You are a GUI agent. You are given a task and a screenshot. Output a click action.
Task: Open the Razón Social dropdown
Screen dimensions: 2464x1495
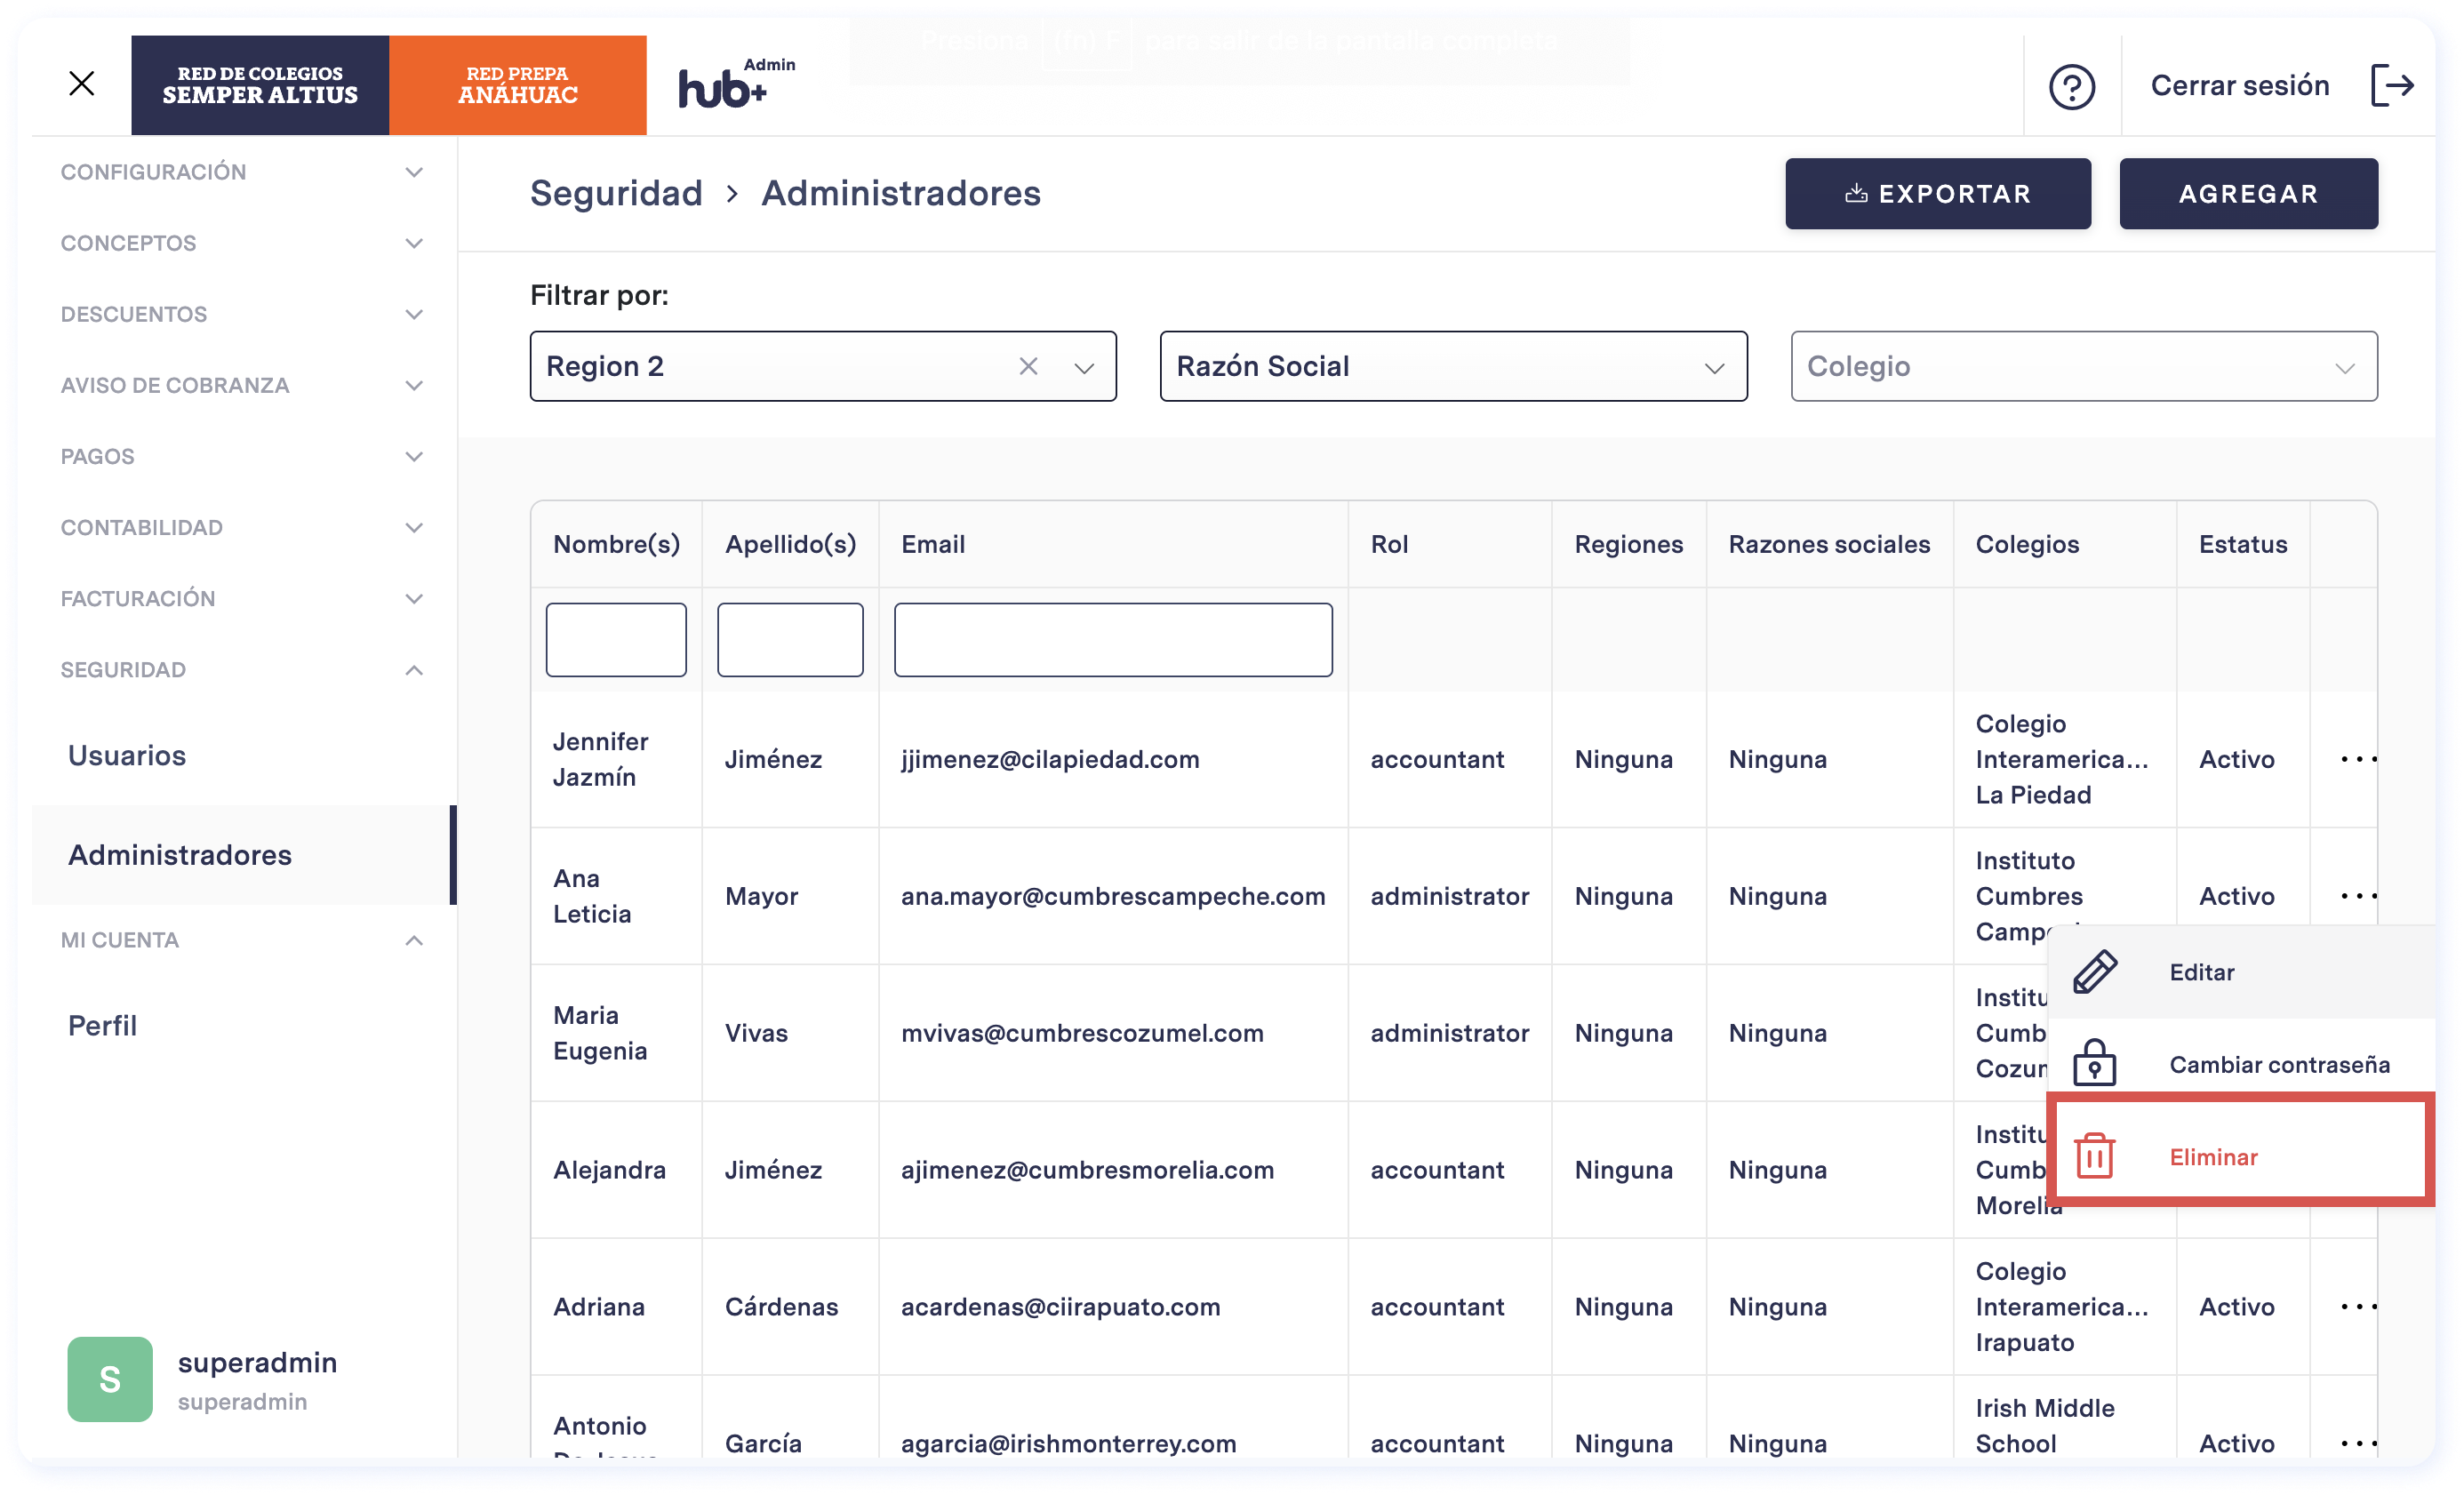click(x=1453, y=366)
